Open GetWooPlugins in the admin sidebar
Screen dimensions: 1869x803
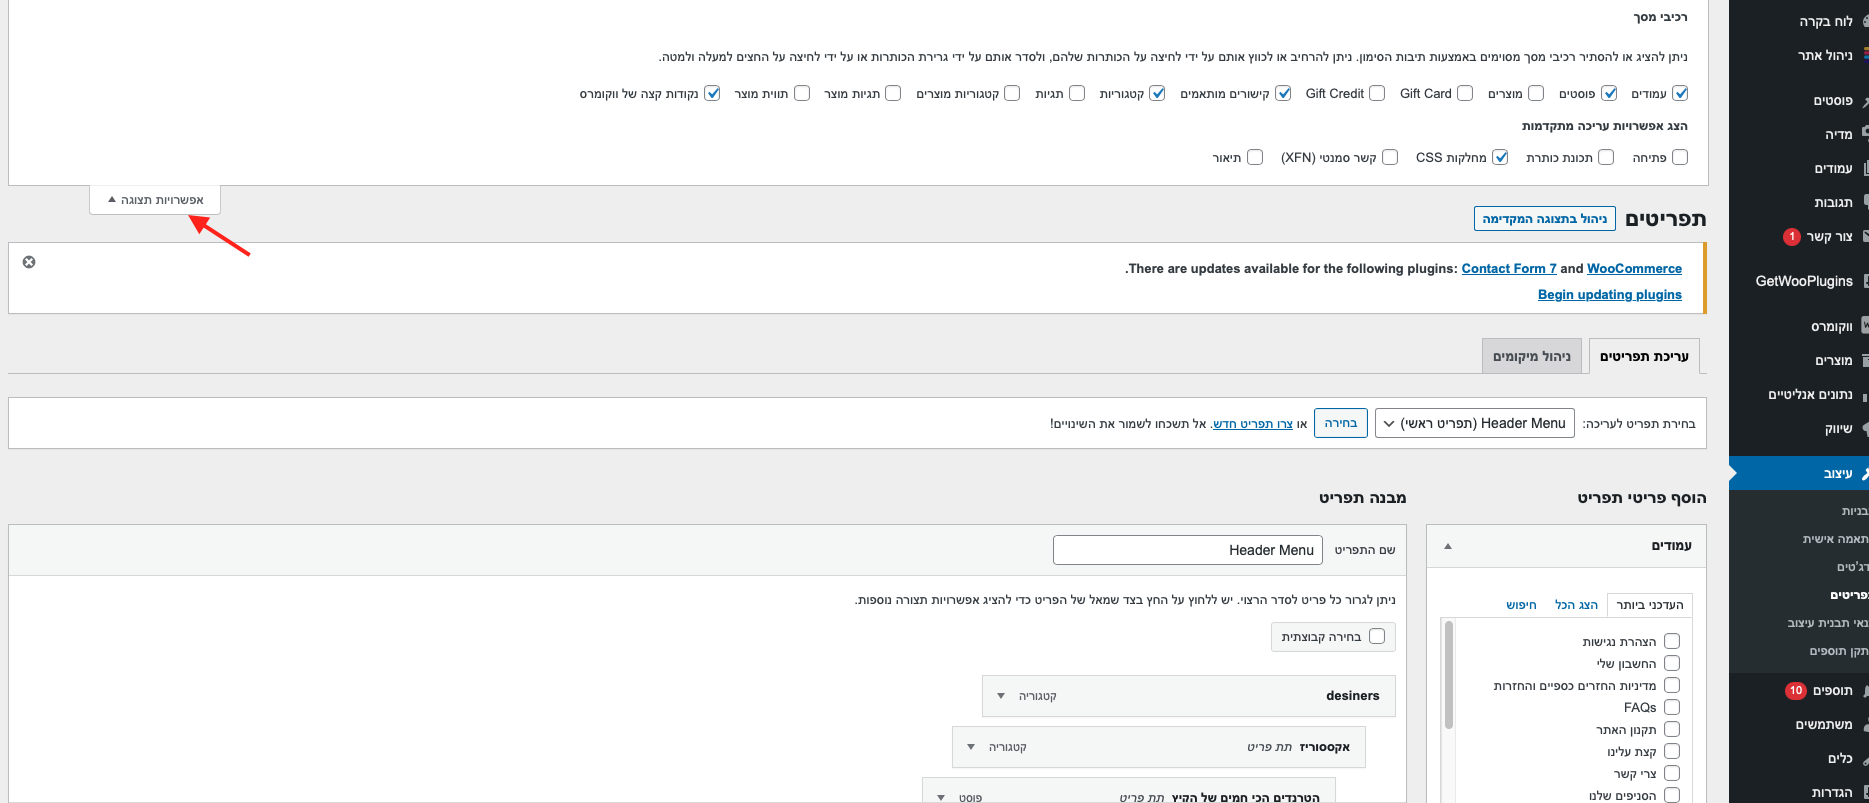[1803, 281]
